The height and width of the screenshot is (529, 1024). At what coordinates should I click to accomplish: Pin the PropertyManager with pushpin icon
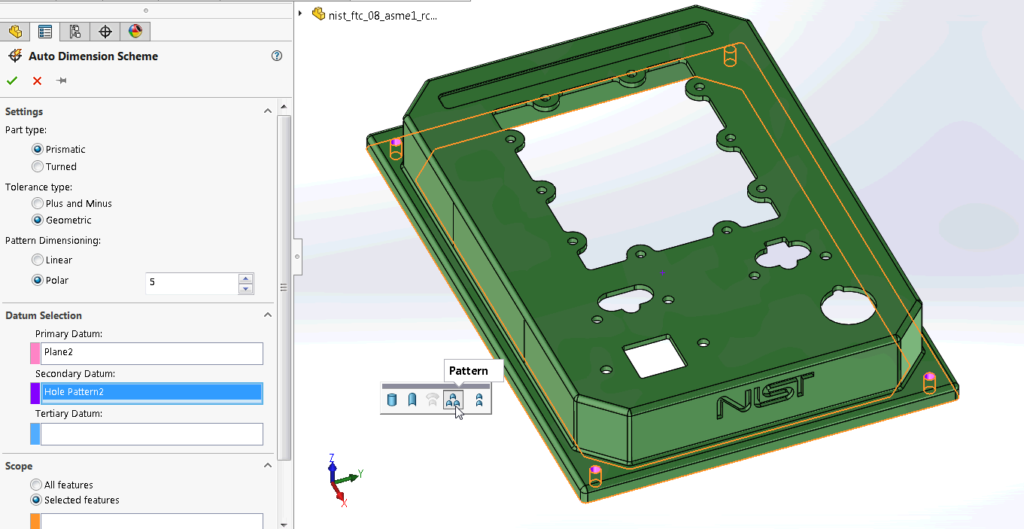[61, 81]
